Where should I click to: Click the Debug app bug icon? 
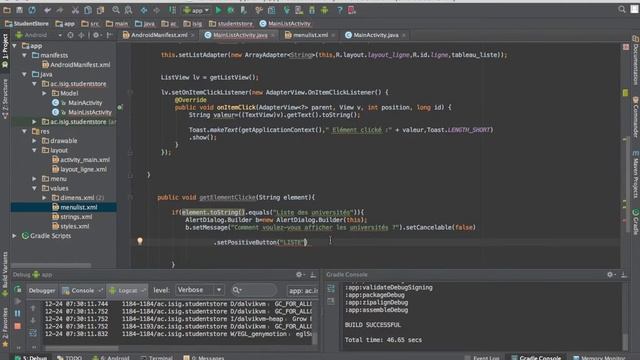pyautogui.click(x=231, y=10)
